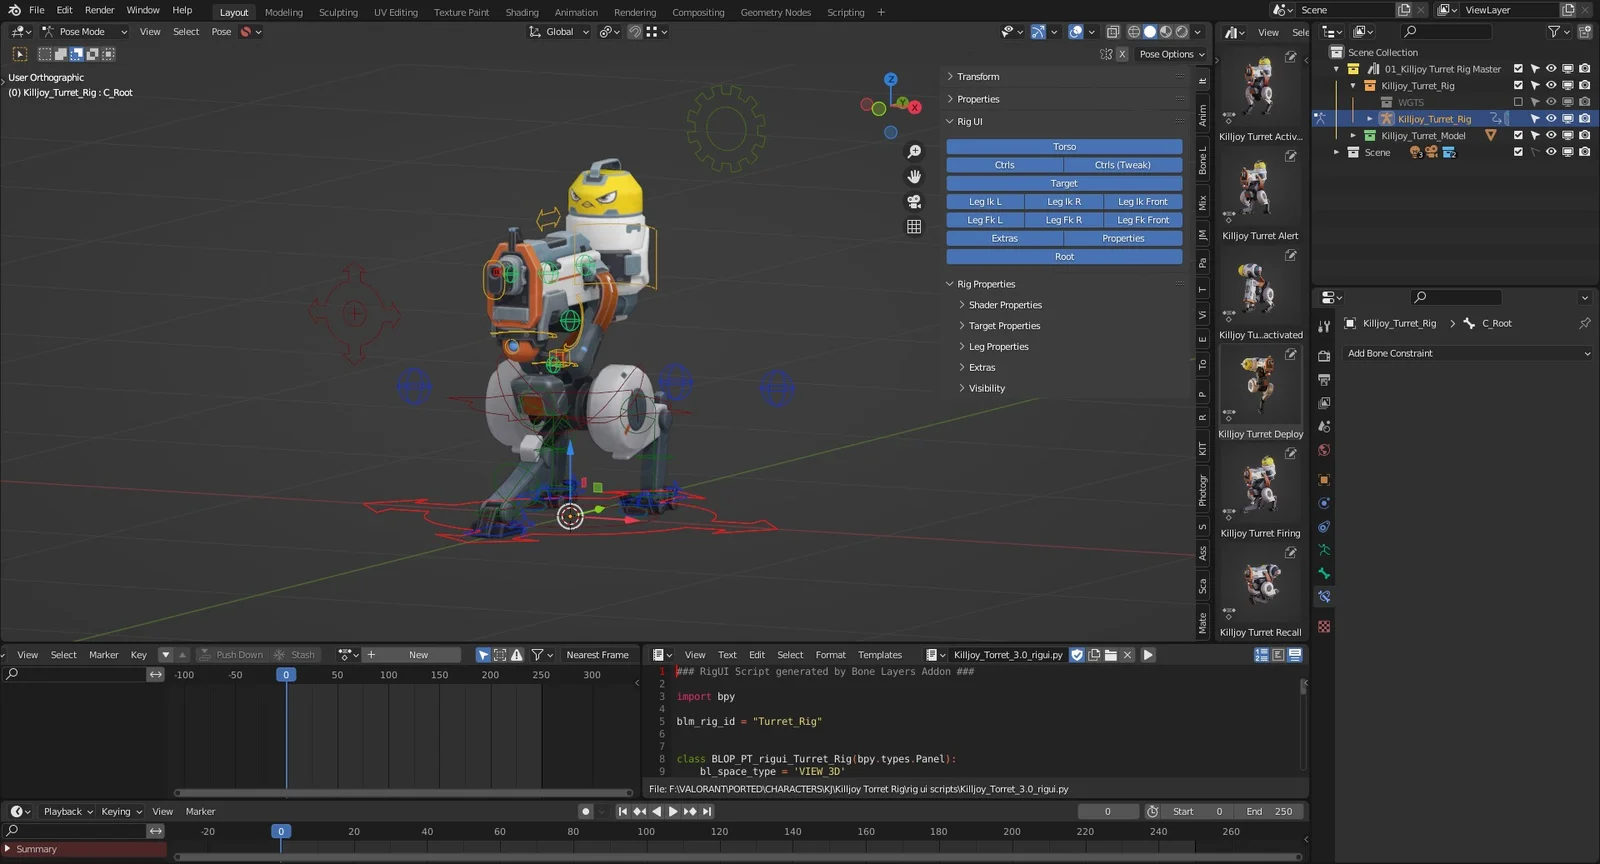Switch orthographic/perspective with grid icon

click(x=914, y=227)
